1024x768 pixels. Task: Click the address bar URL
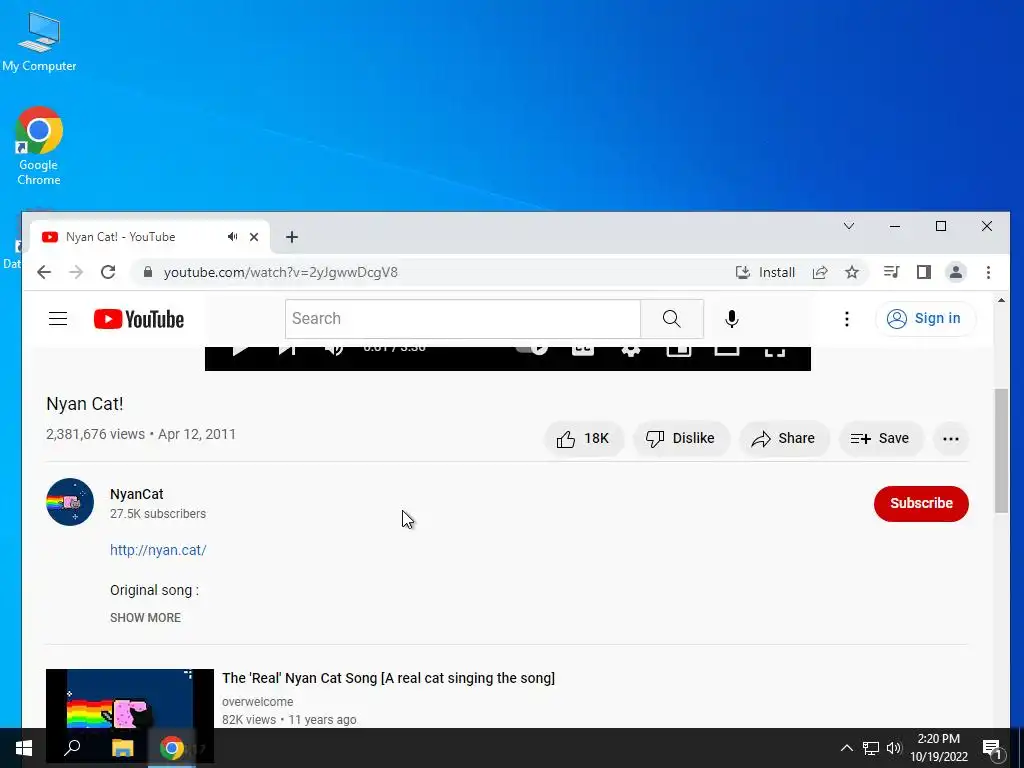(x=280, y=272)
